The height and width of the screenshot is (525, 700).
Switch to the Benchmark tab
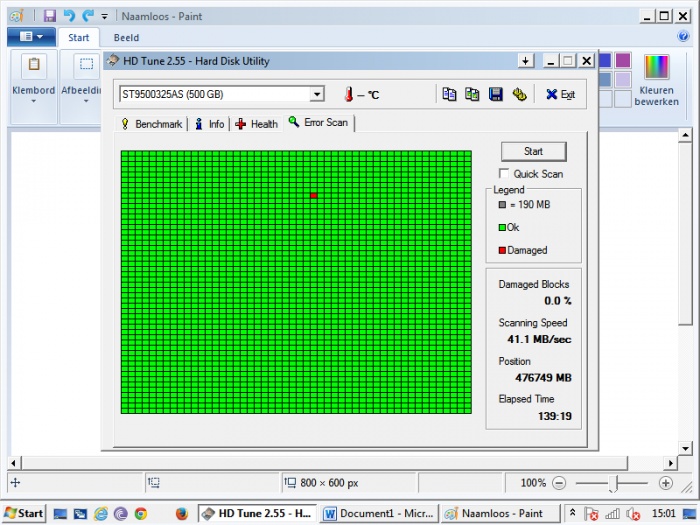pyautogui.click(x=152, y=124)
